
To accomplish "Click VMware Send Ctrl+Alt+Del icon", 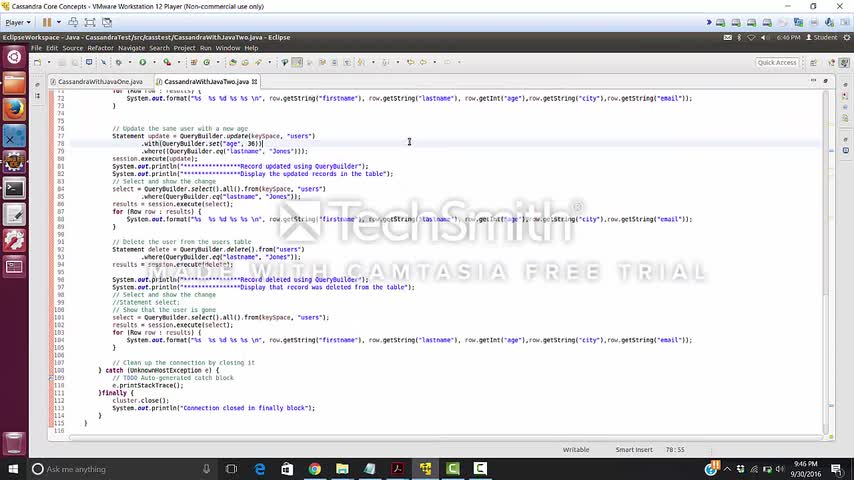I will 73,22.
